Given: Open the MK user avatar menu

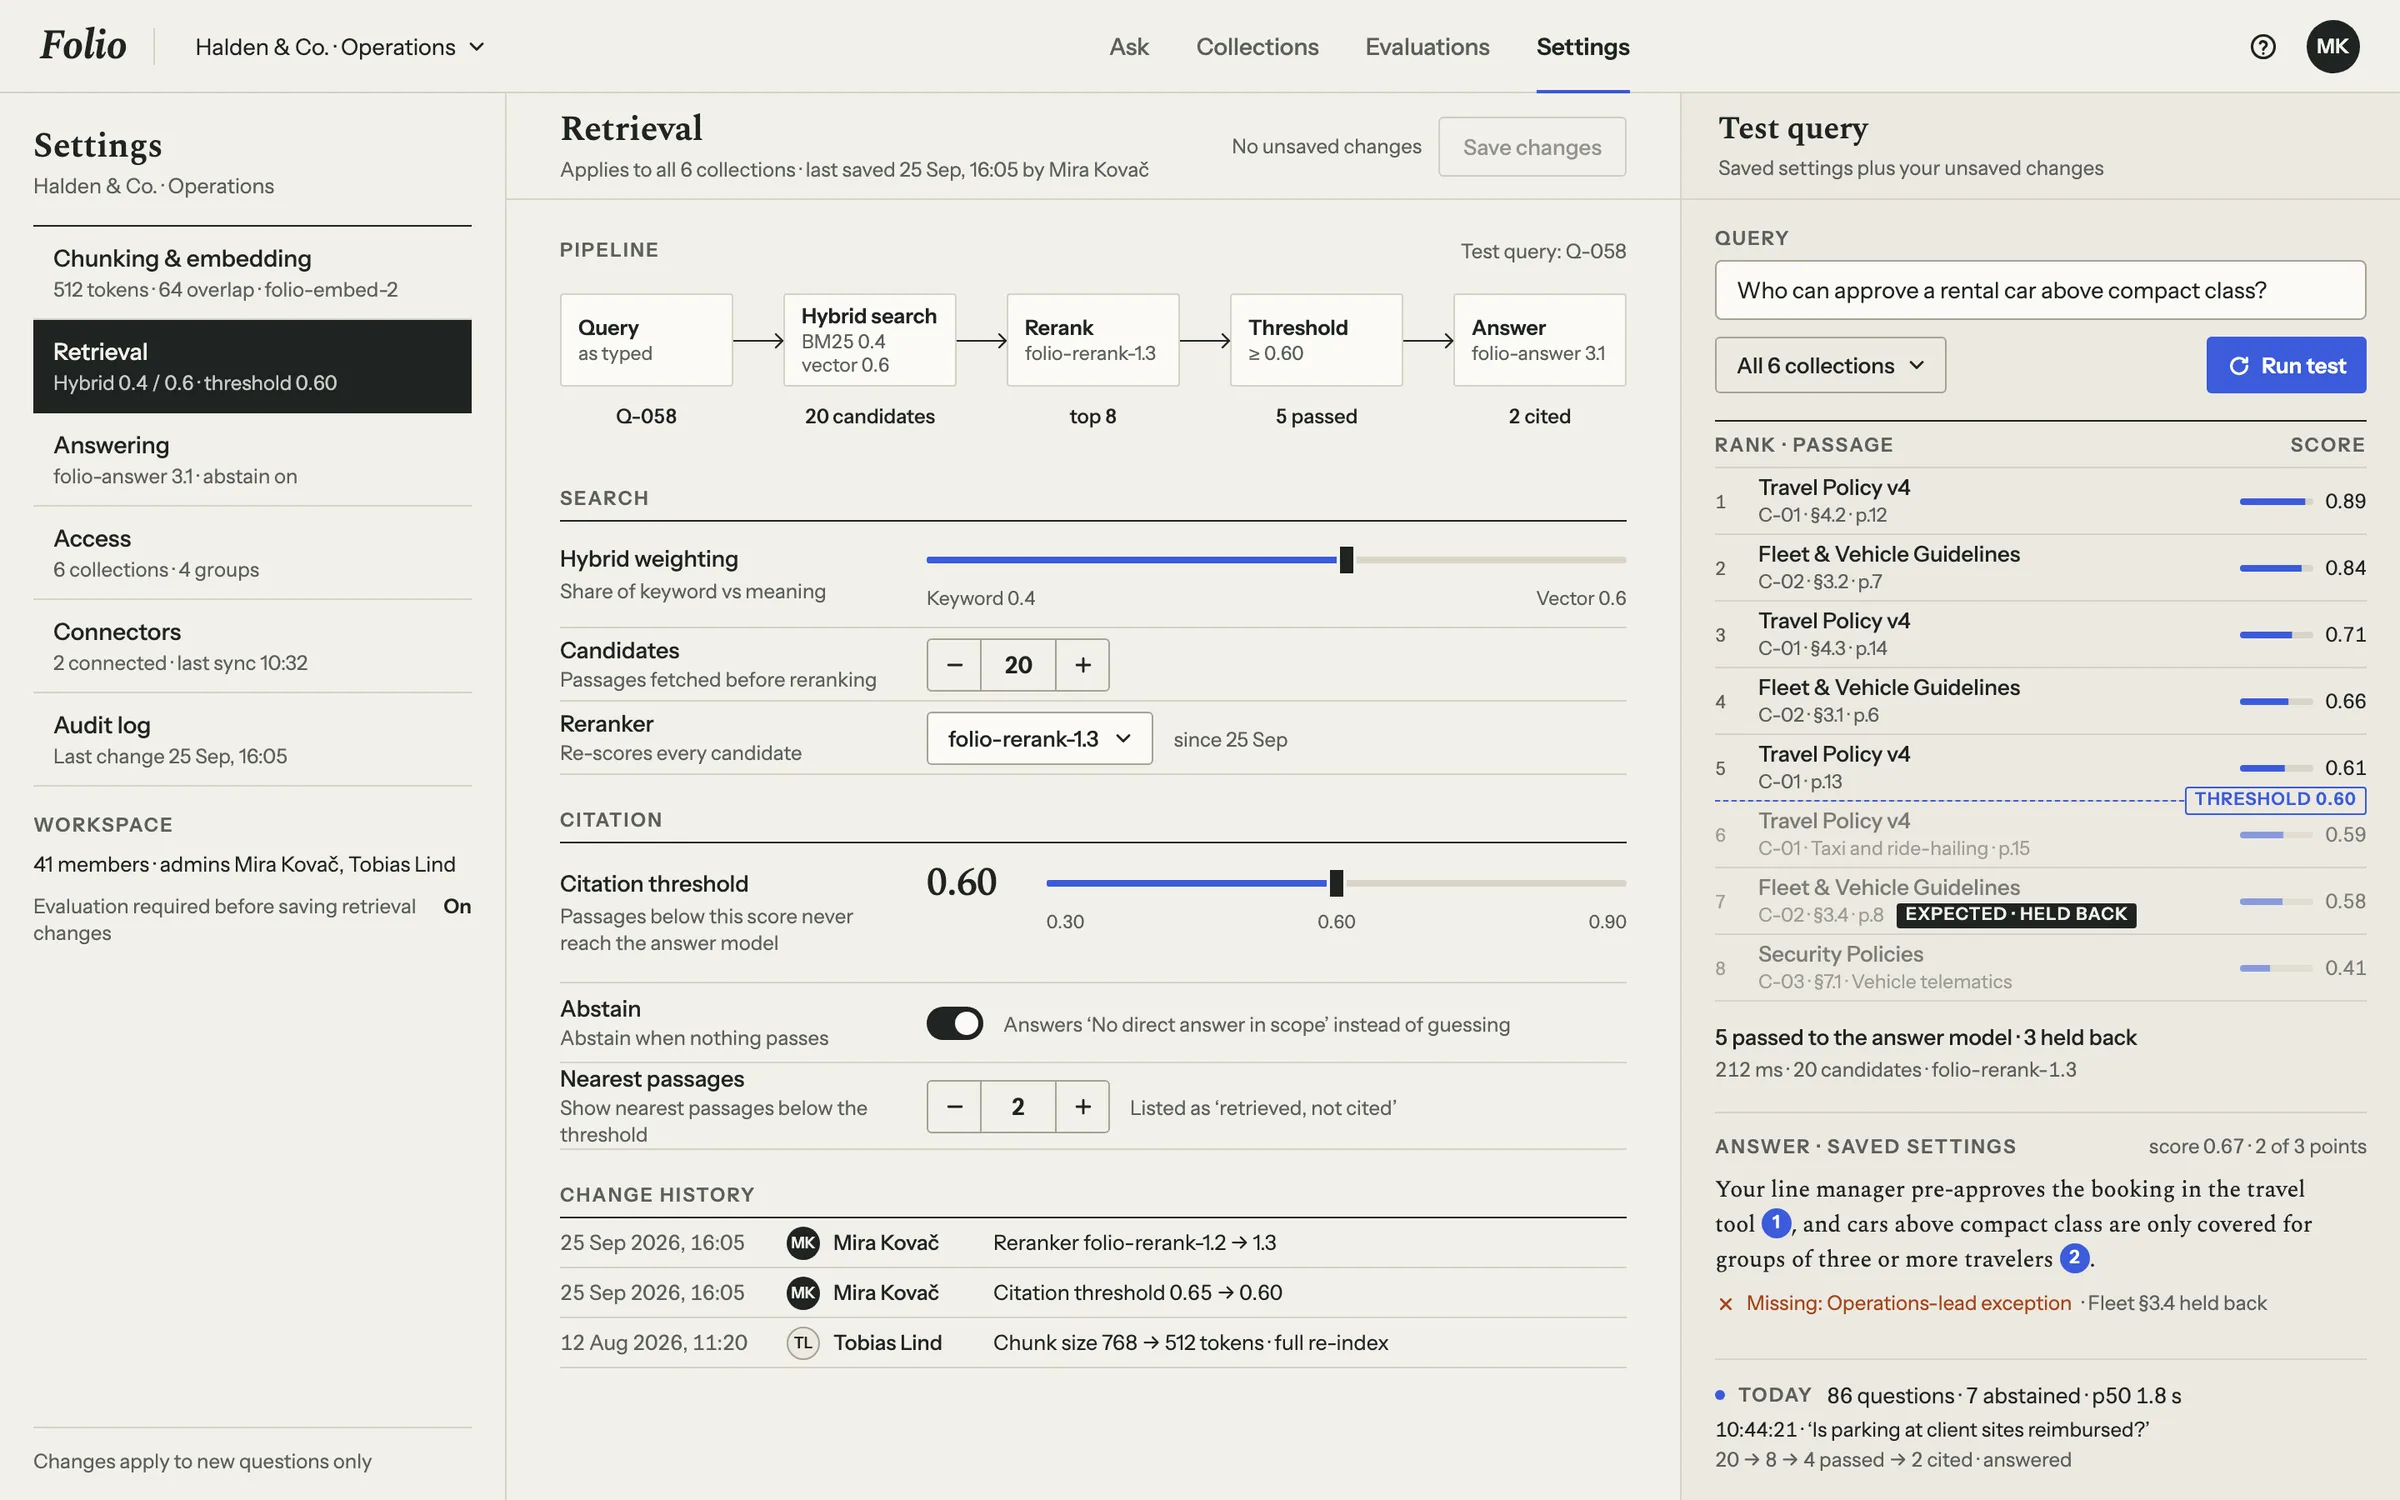Looking at the screenshot, I should (2332, 47).
